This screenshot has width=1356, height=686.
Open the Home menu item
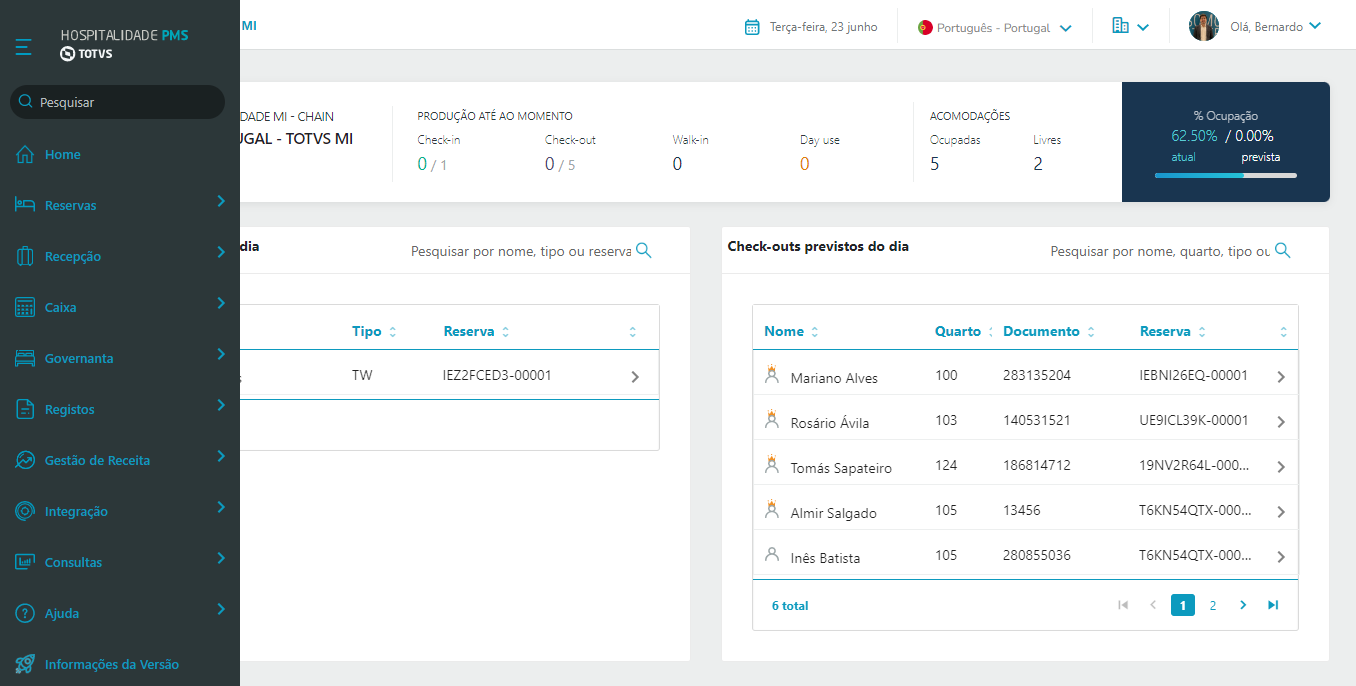coord(62,155)
